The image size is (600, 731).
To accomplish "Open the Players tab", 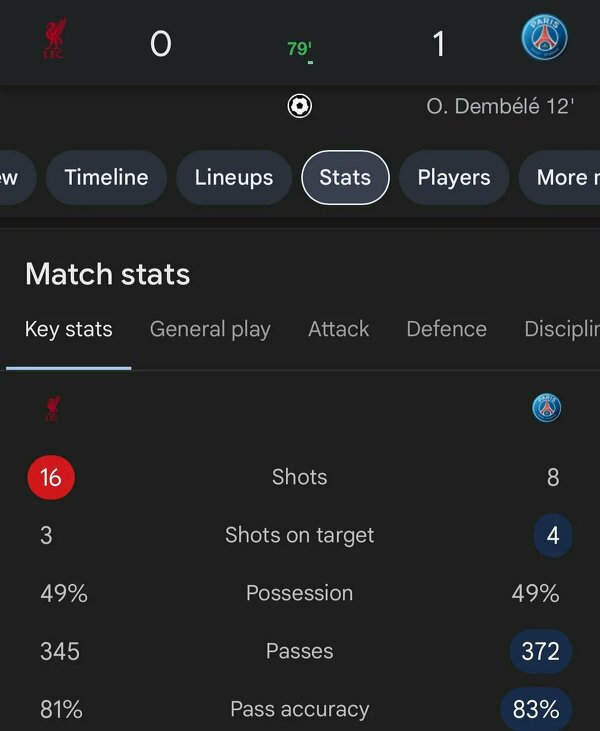I will [x=454, y=178].
